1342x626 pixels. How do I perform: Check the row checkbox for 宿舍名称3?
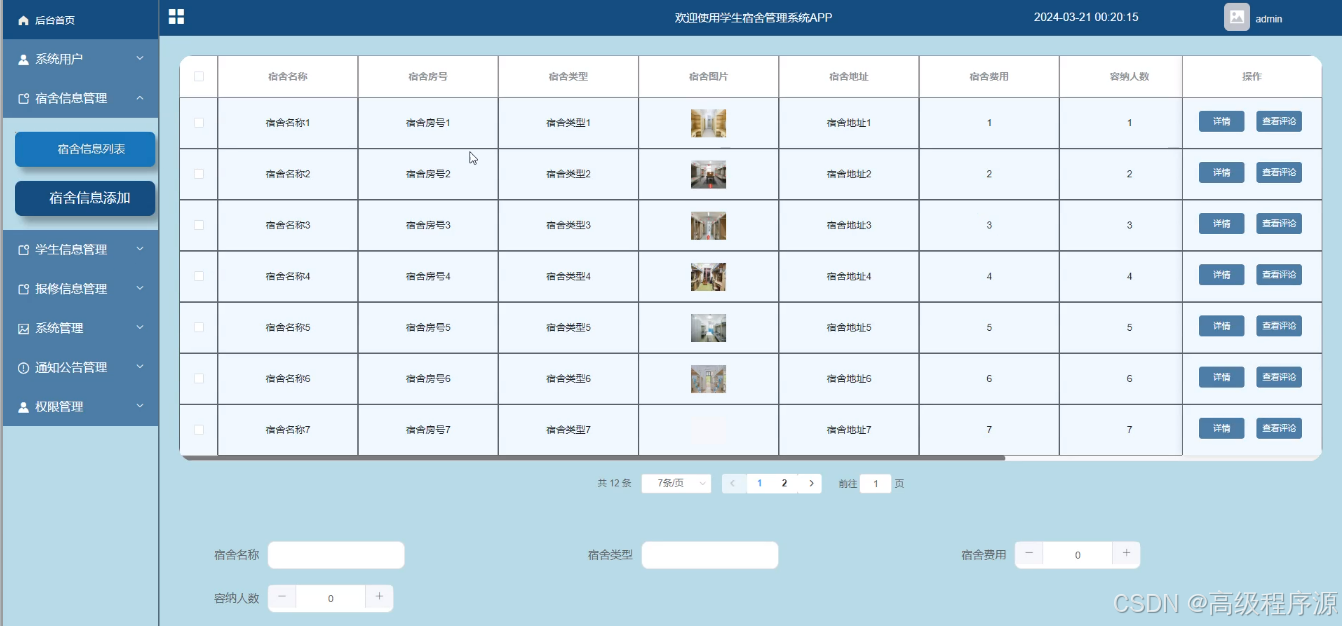pyautogui.click(x=199, y=225)
